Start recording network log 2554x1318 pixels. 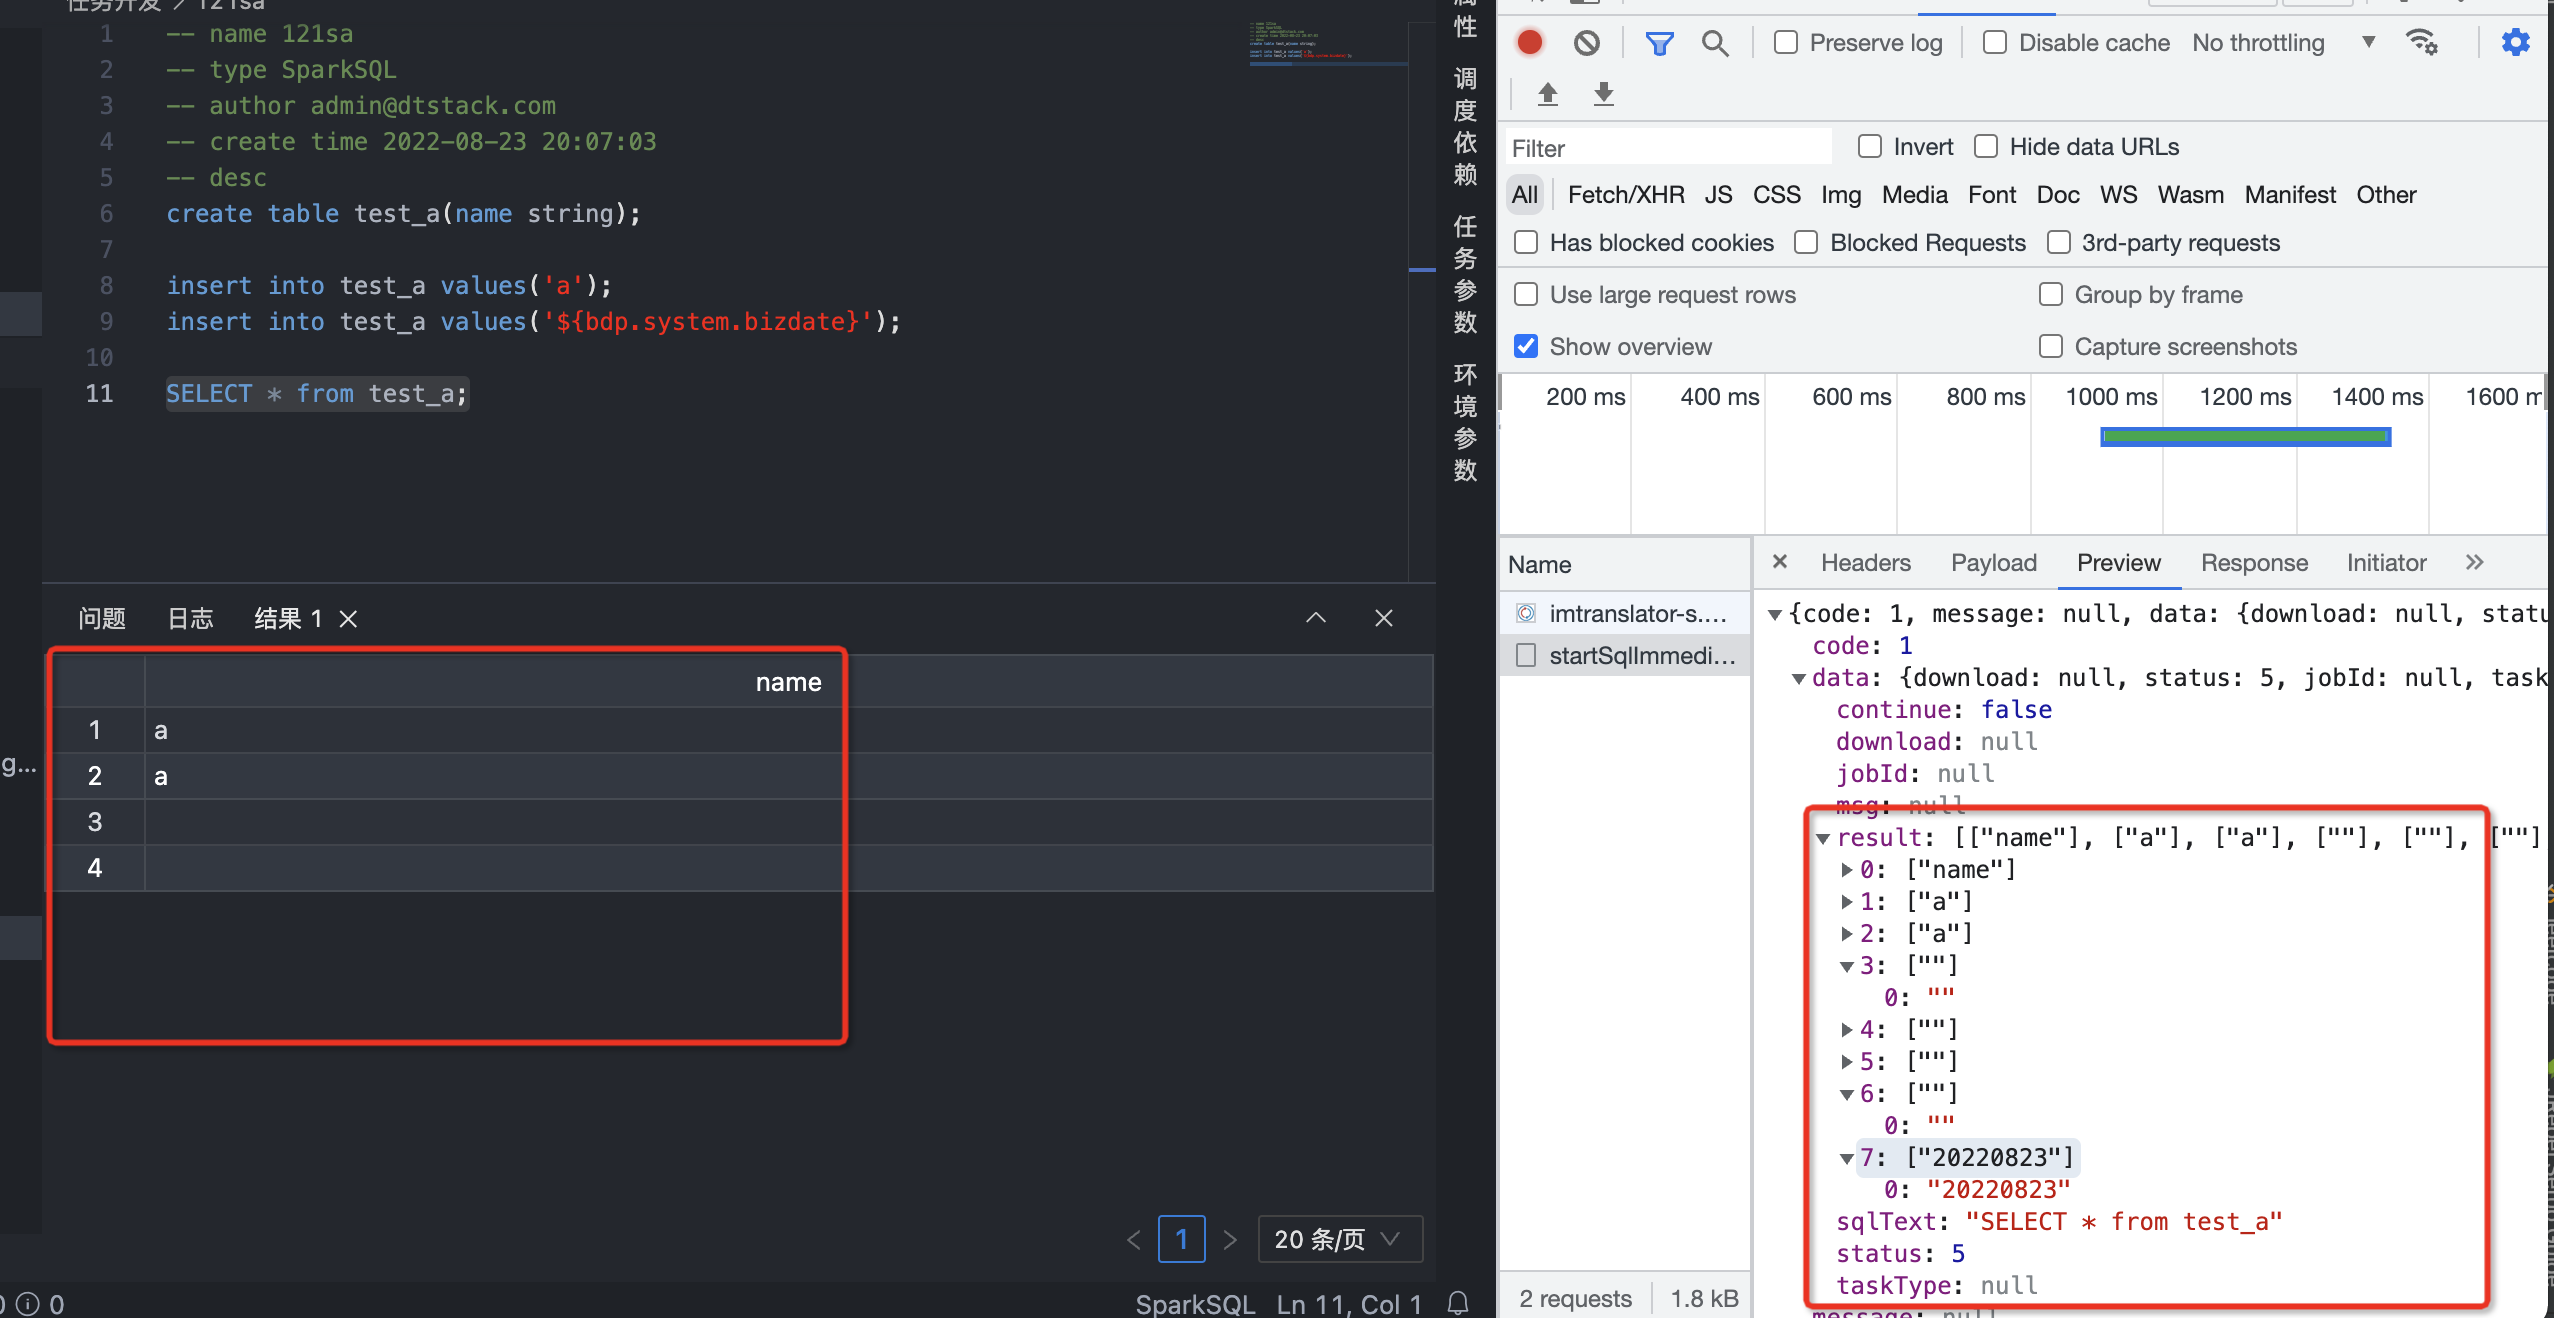click(1529, 42)
